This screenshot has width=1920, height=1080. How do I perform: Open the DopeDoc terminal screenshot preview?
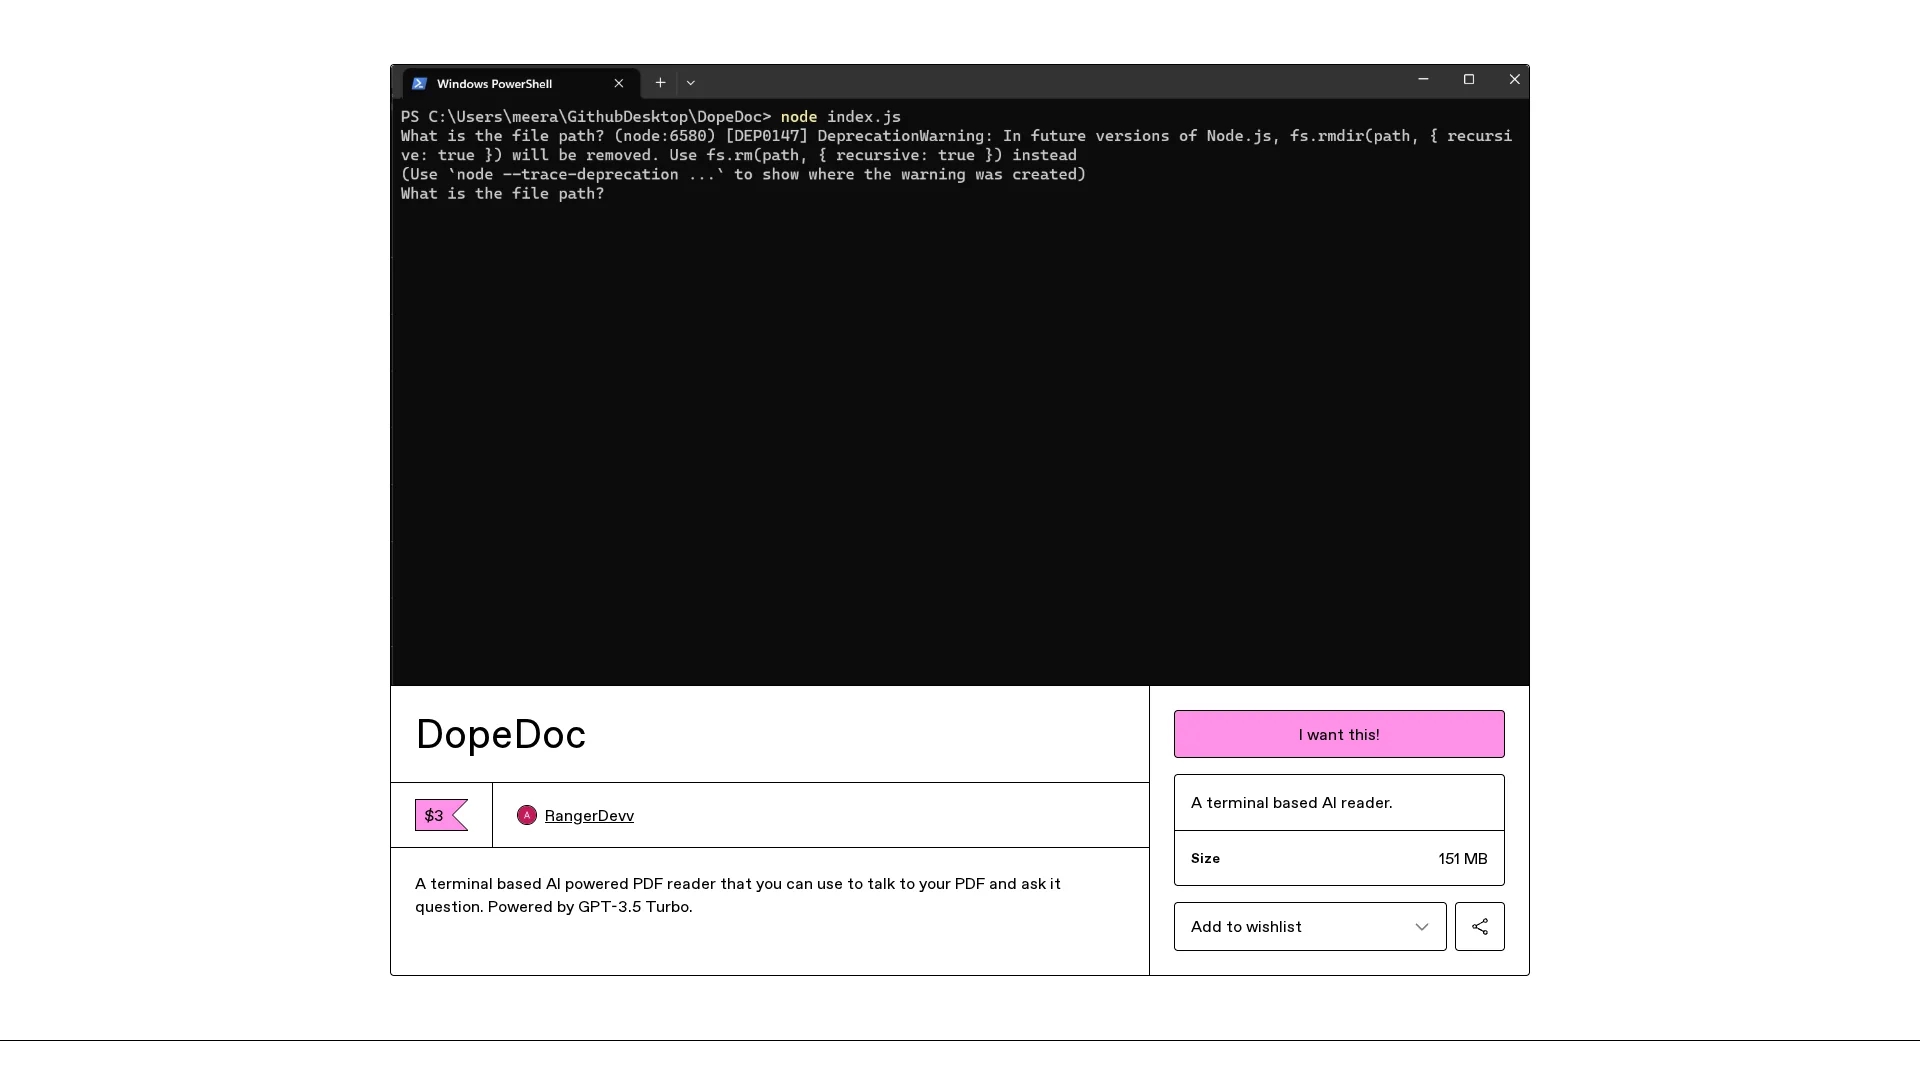[x=960, y=375]
